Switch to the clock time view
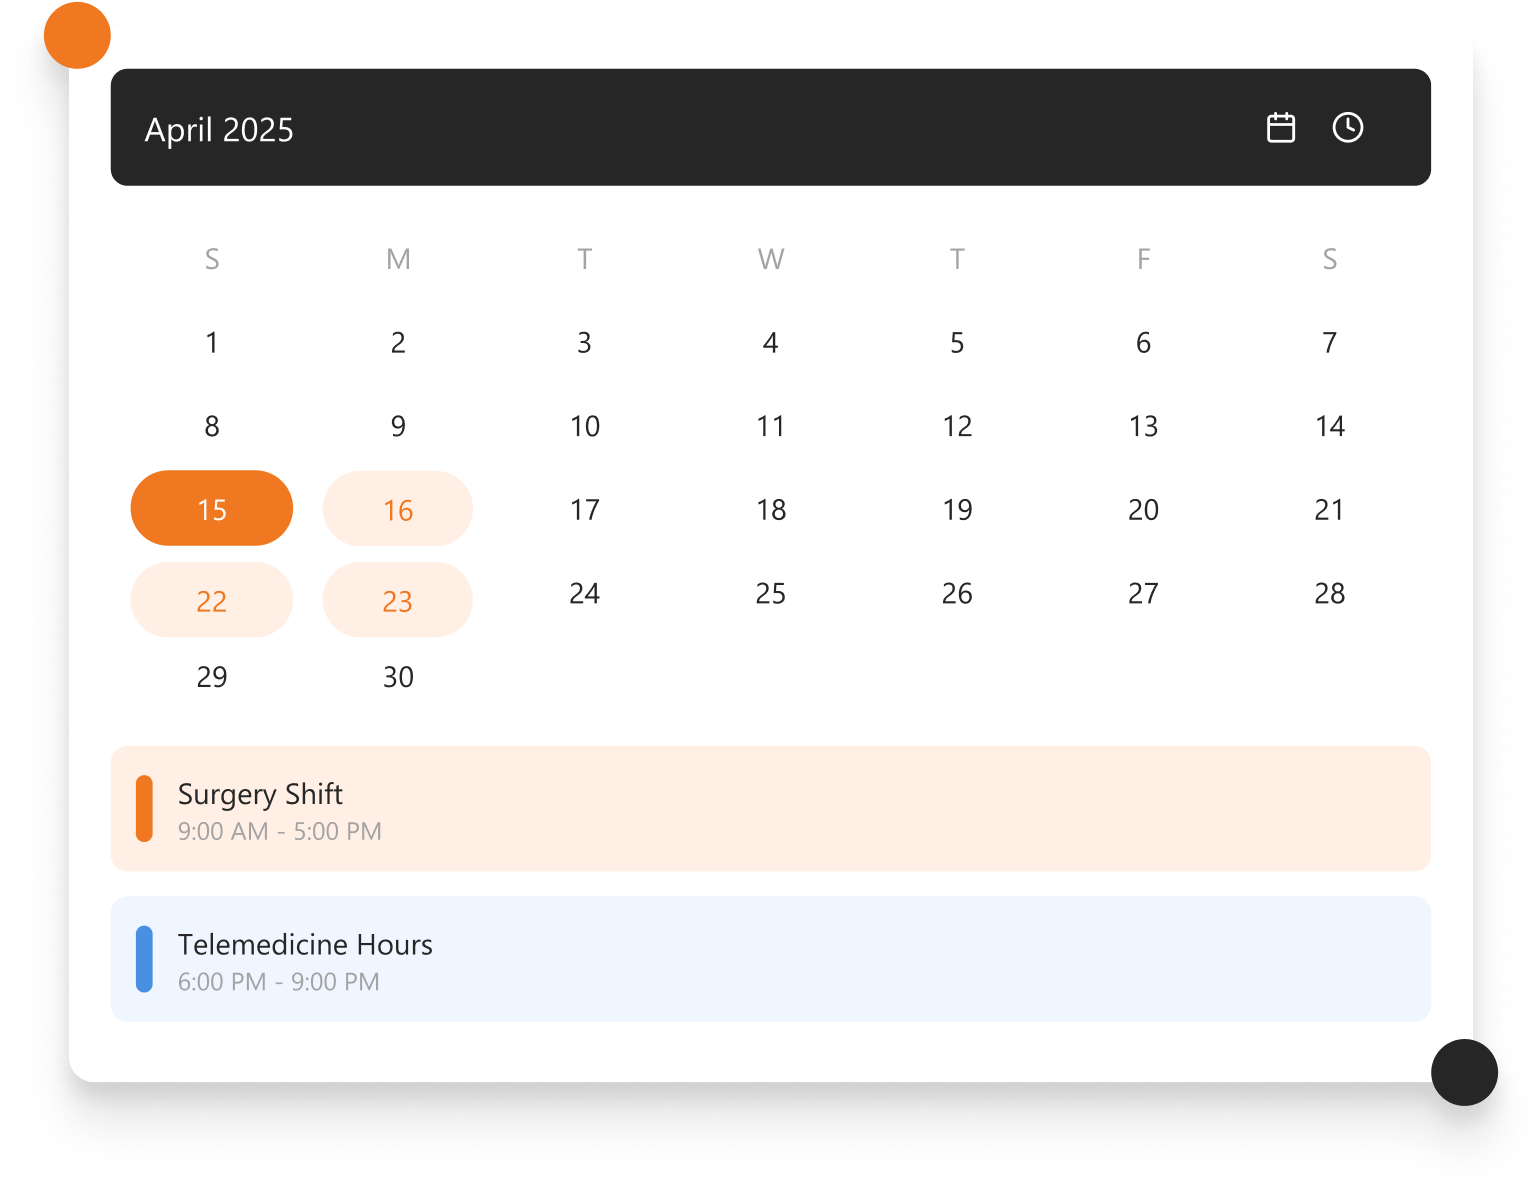 click(x=1348, y=128)
